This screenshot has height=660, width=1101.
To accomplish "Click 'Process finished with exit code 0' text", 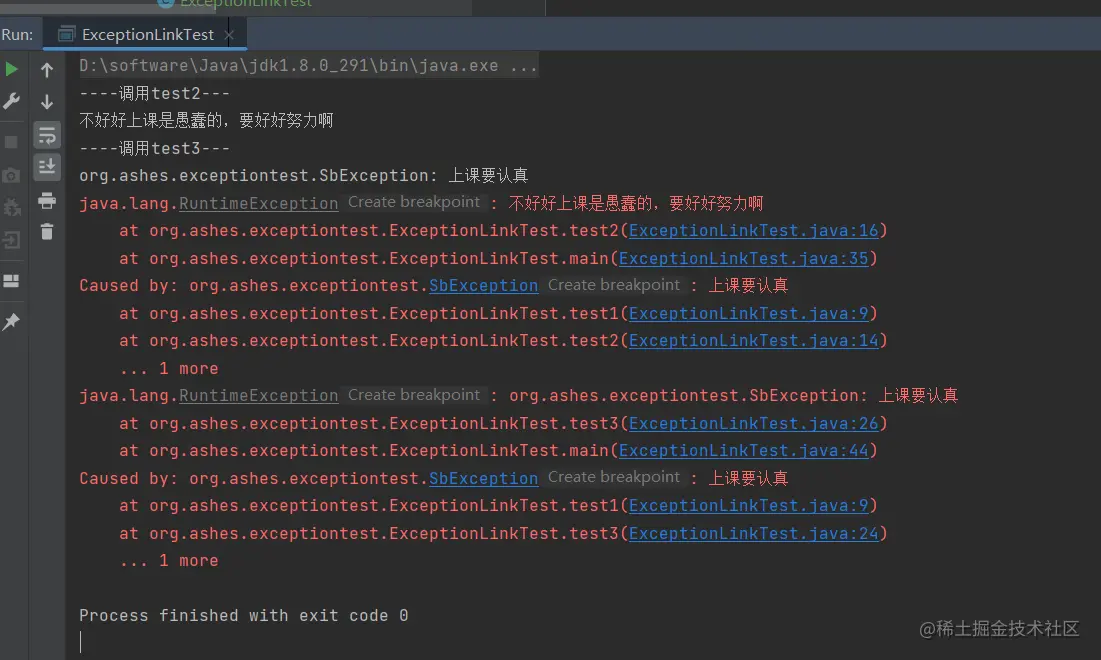I will click(244, 616).
